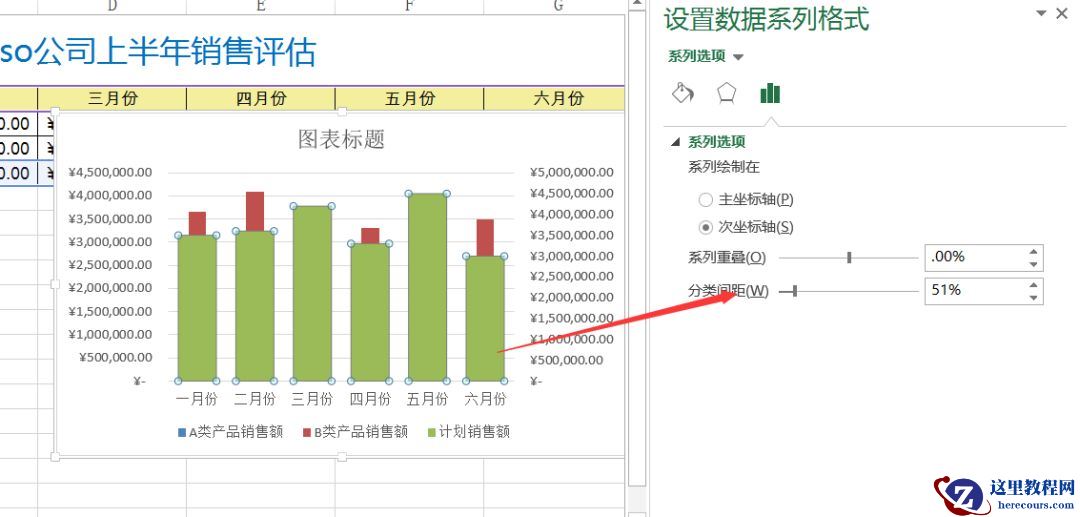Open the task pane options dropdown arrow
This screenshot has width=1080, height=517.
tap(1041, 14)
